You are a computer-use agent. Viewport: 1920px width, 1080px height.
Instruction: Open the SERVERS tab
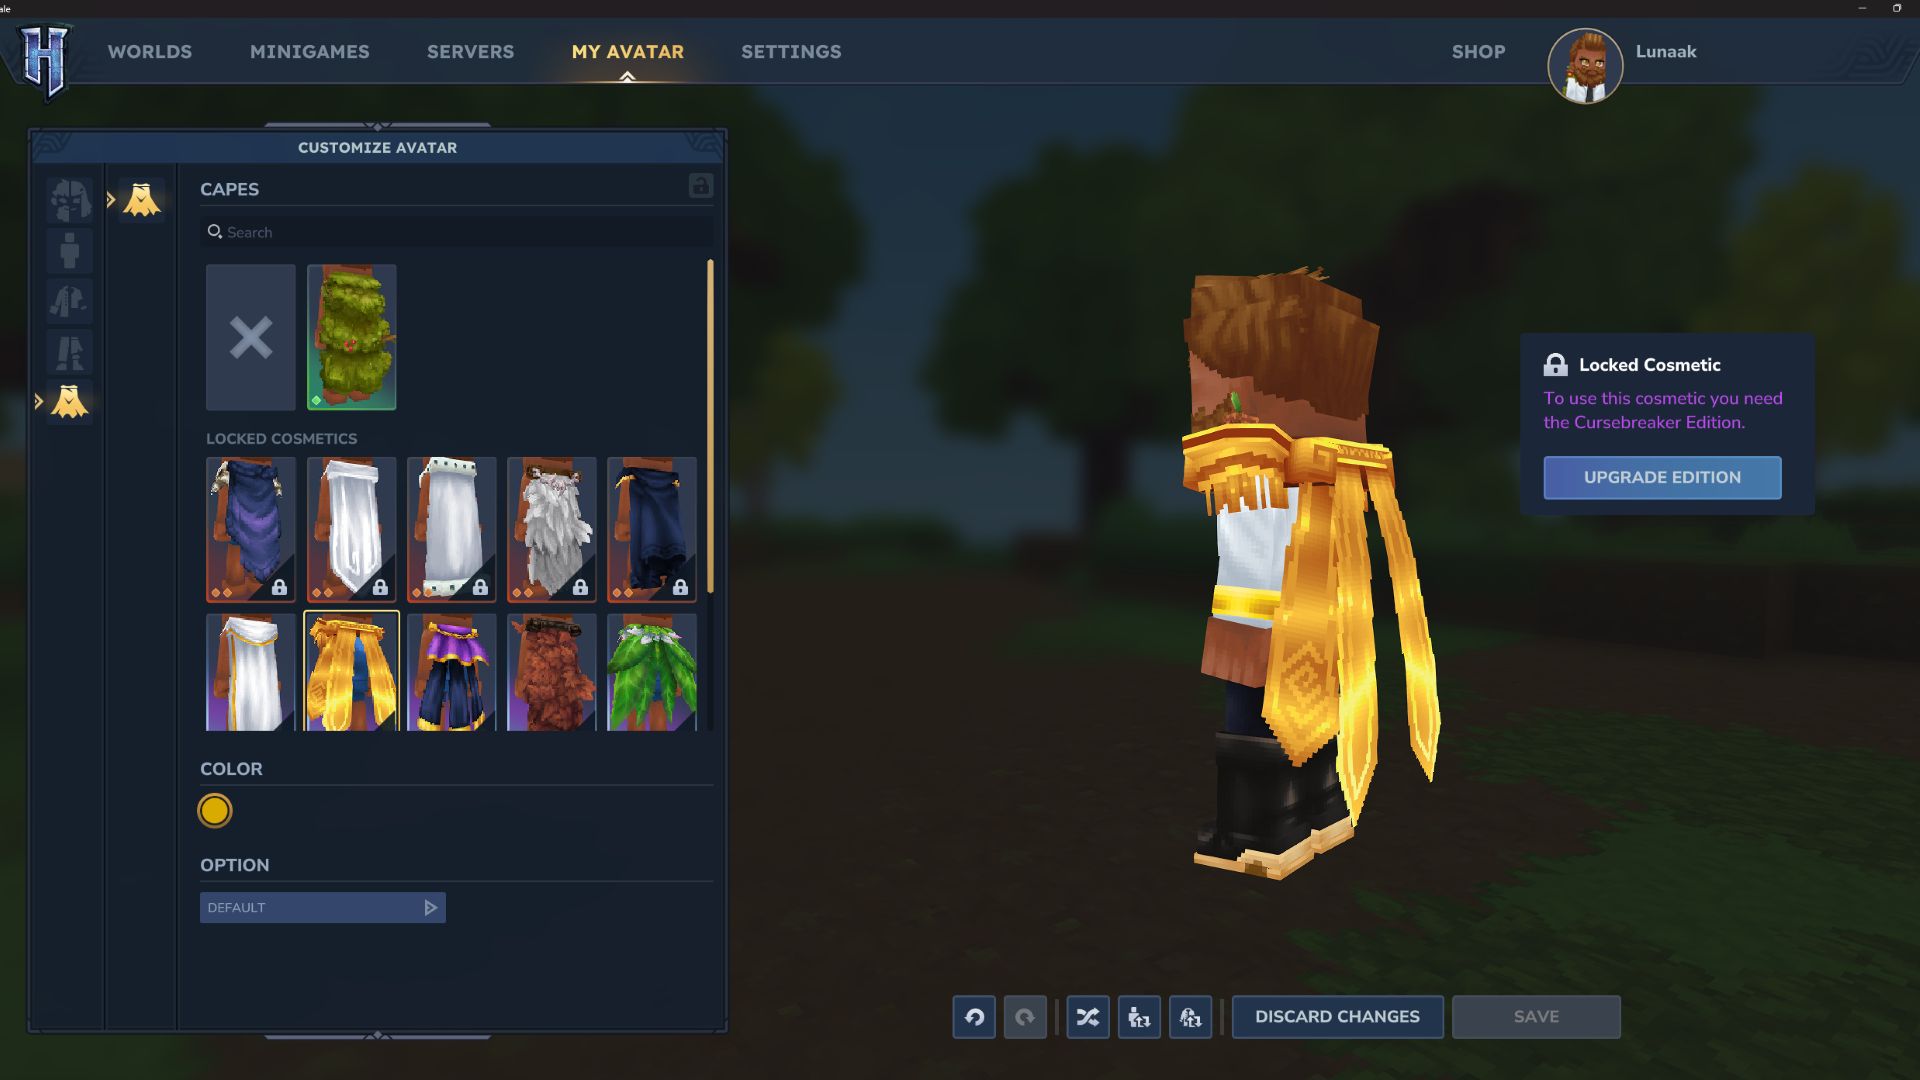[x=470, y=52]
